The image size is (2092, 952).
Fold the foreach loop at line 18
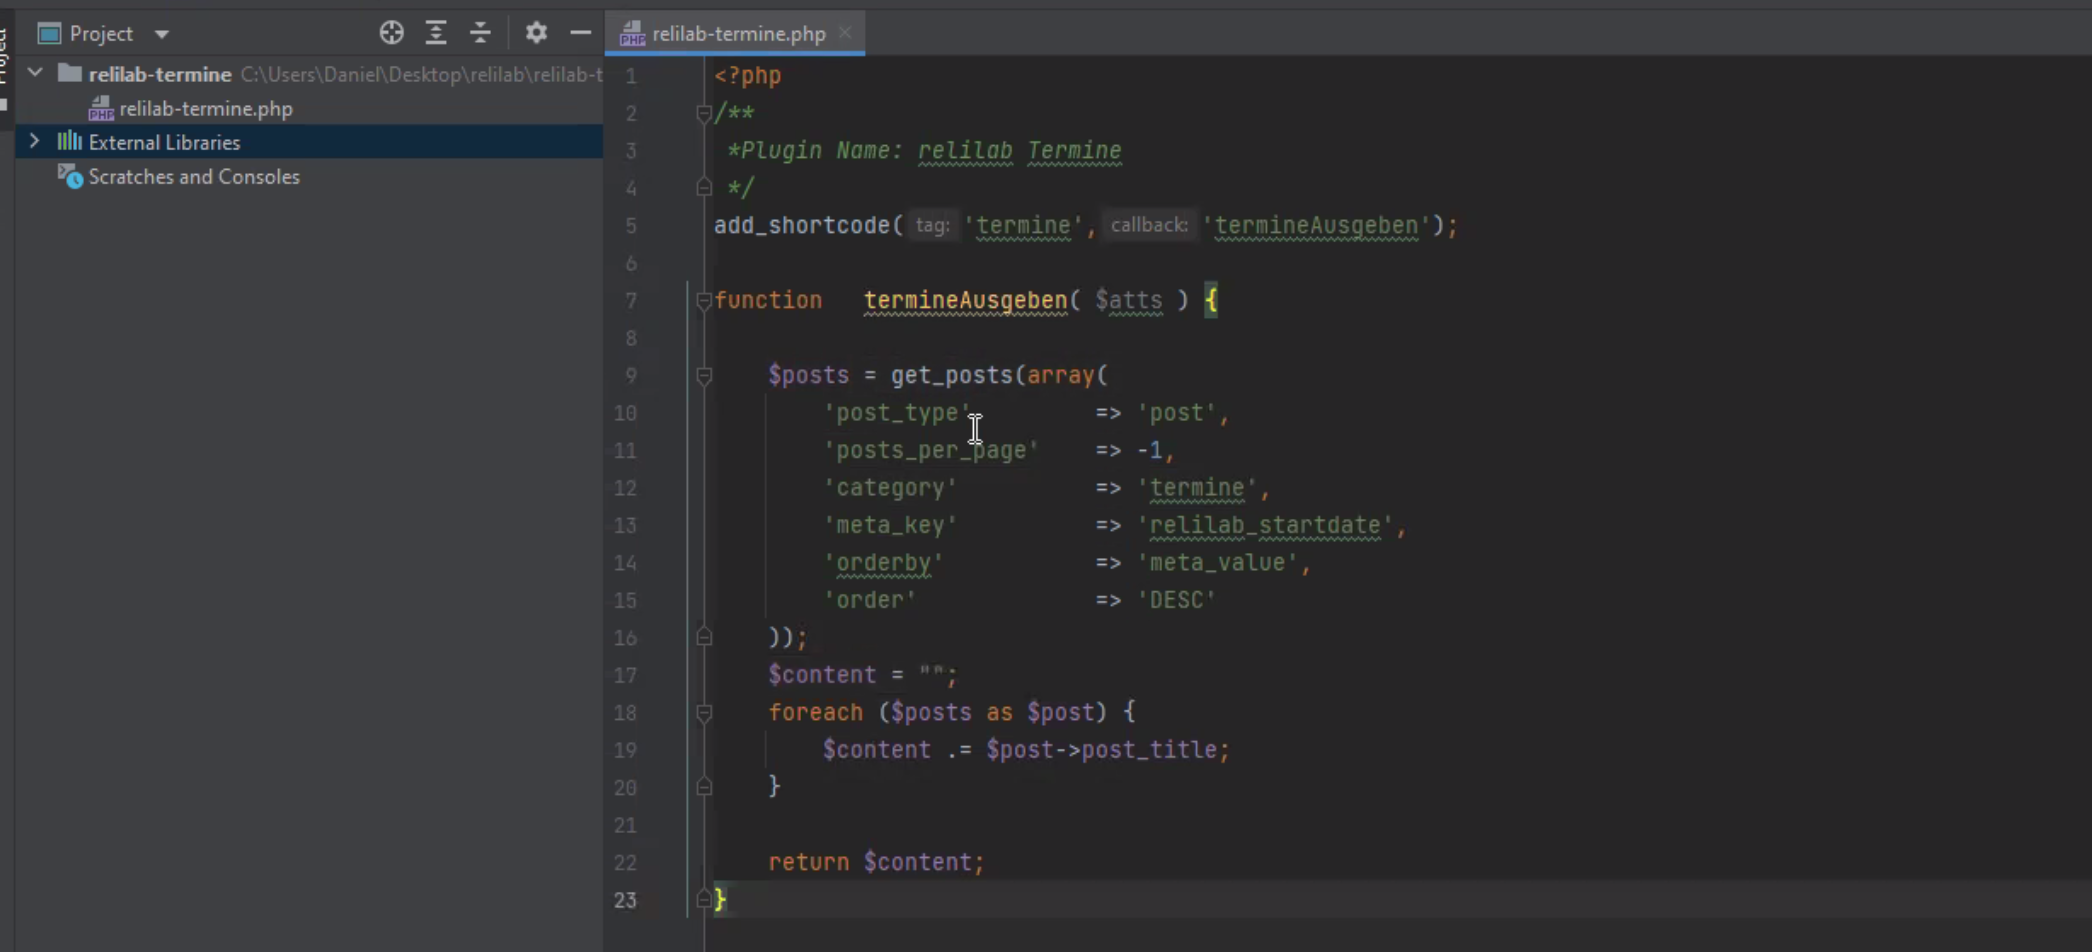click(704, 713)
